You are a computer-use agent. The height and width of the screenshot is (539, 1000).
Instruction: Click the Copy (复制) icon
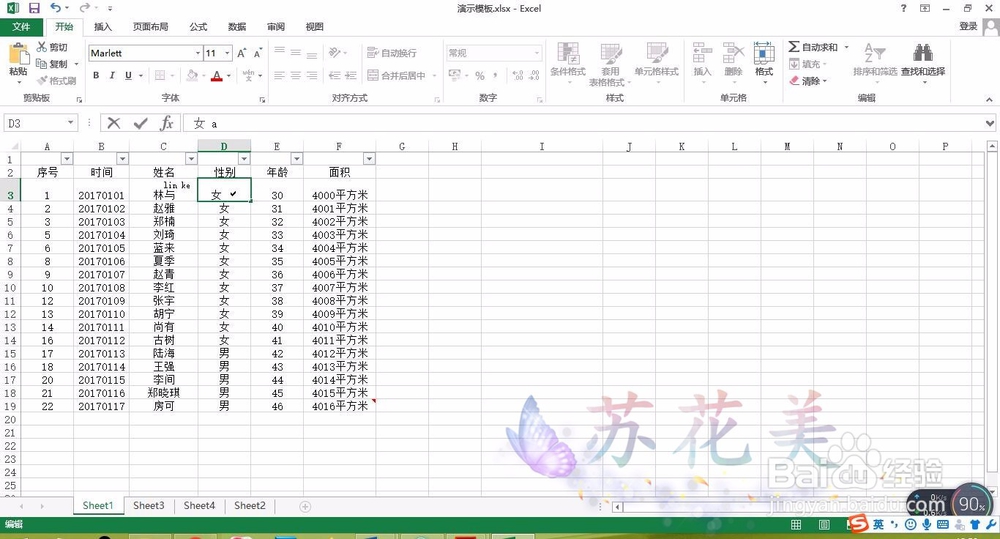point(41,64)
